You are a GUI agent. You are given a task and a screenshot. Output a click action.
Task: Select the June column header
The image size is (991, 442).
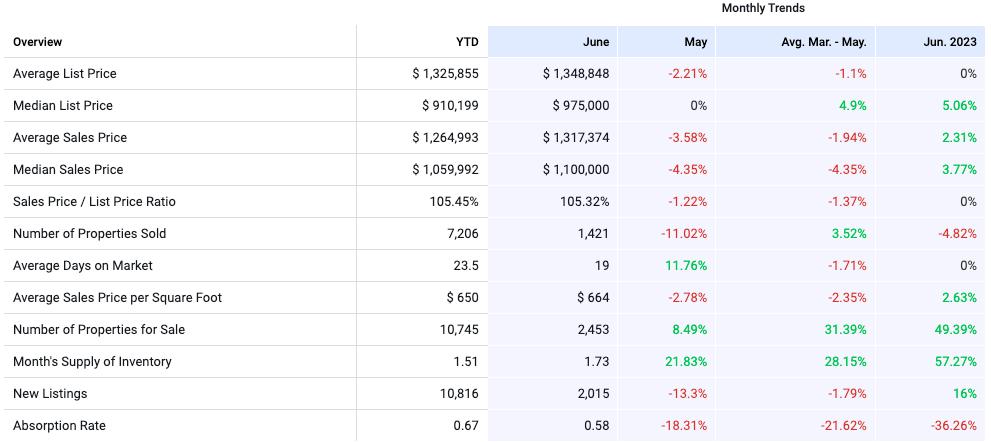(596, 42)
